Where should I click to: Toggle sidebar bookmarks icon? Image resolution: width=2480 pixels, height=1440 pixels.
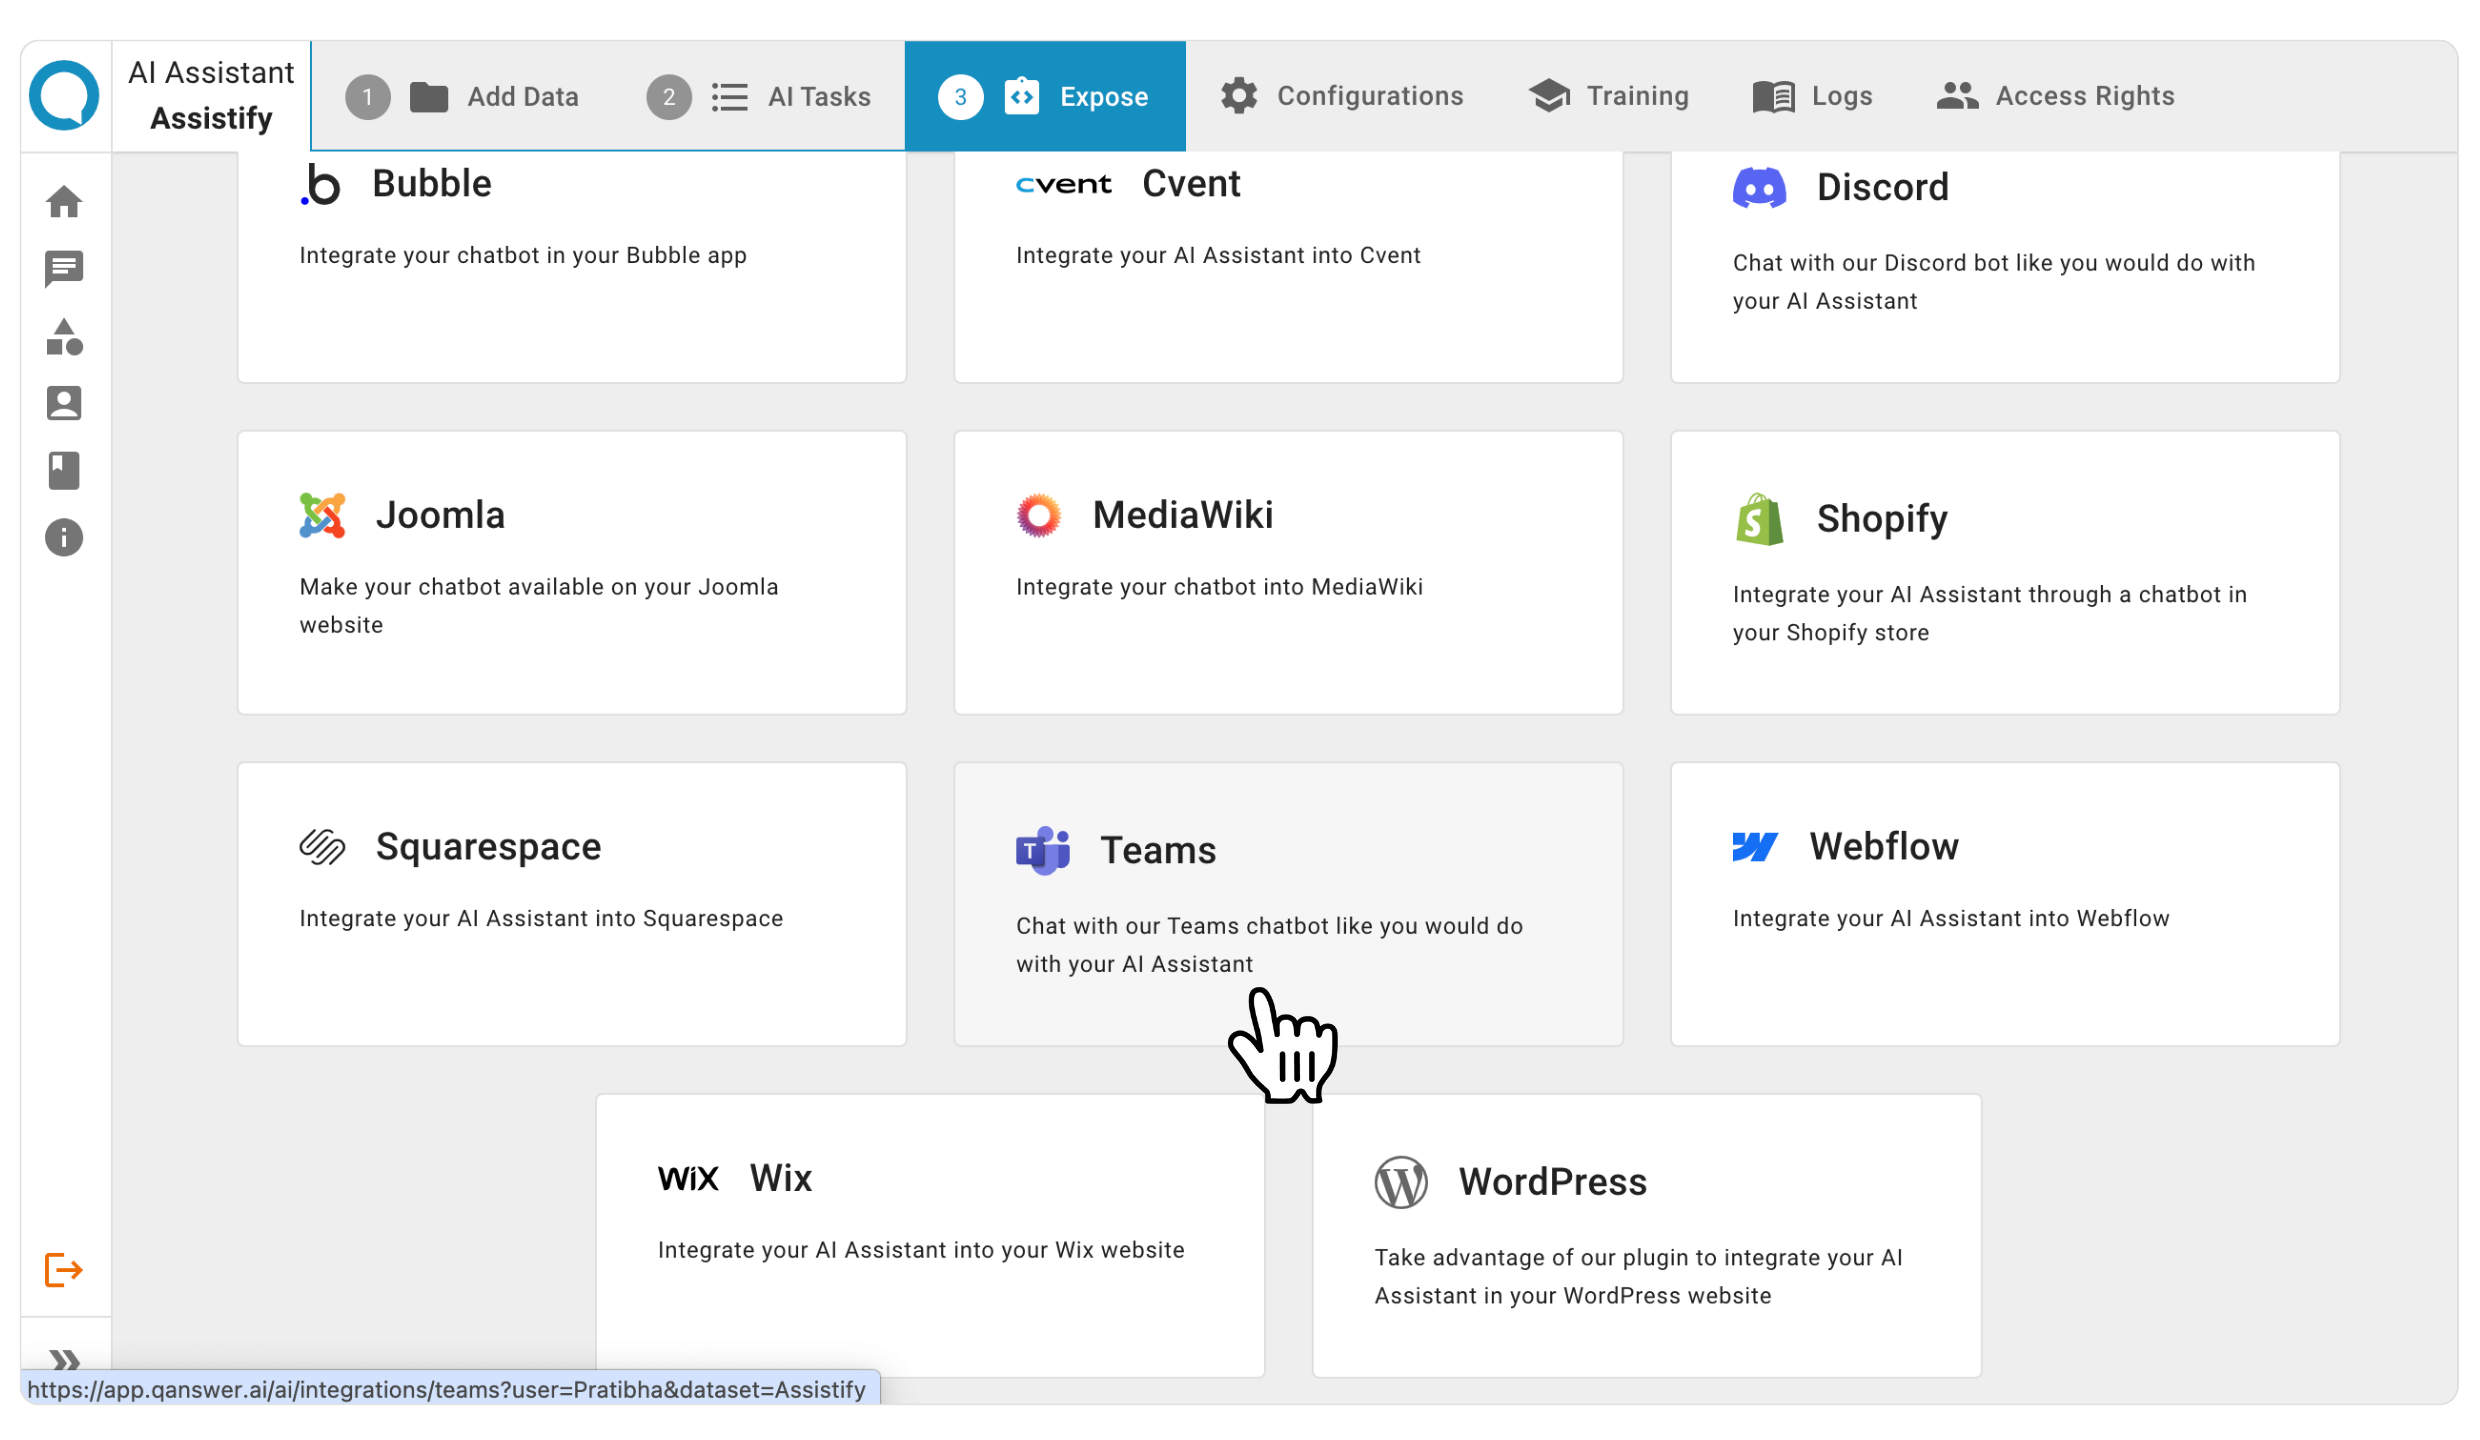click(x=63, y=471)
